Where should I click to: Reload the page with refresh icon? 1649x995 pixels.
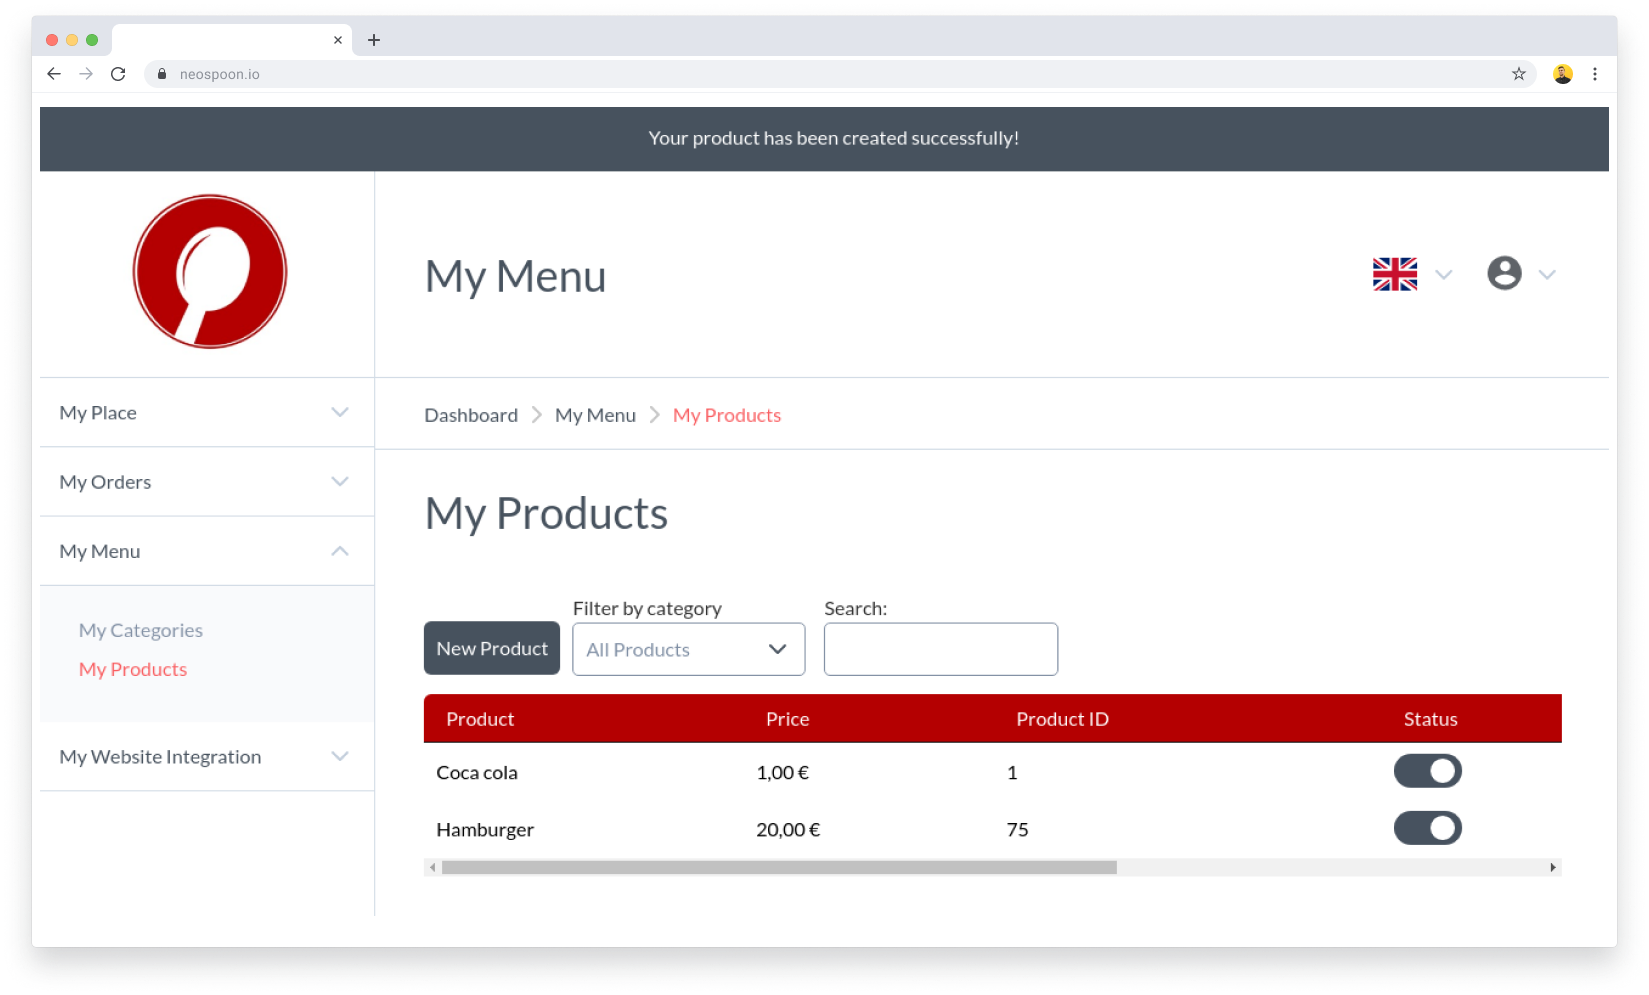[118, 74]
